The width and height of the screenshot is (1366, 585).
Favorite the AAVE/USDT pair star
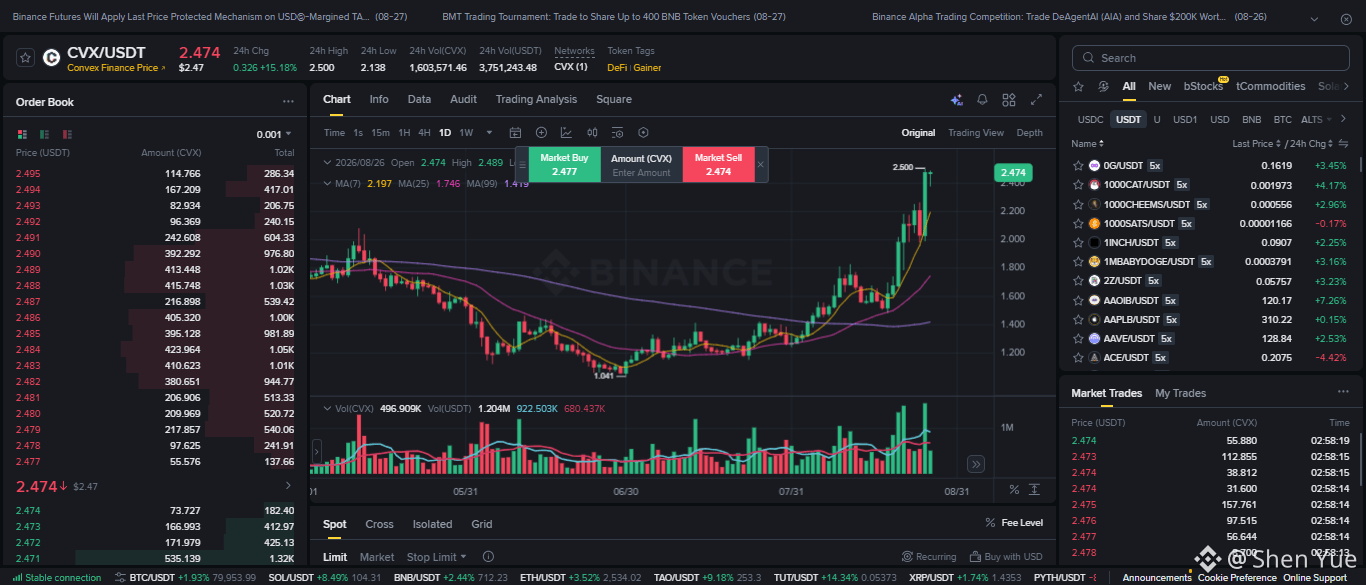pos(1078,338)
